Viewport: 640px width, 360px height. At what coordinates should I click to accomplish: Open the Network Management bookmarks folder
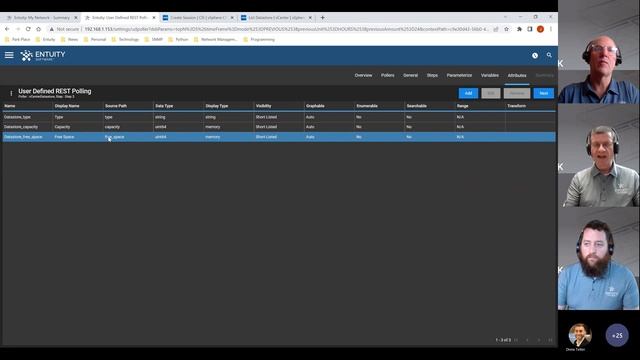pos(216,40)
